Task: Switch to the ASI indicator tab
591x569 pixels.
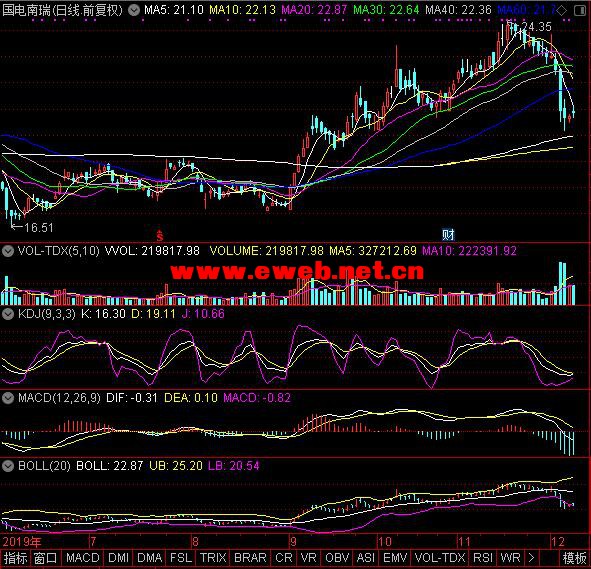Action: (366, 558)
